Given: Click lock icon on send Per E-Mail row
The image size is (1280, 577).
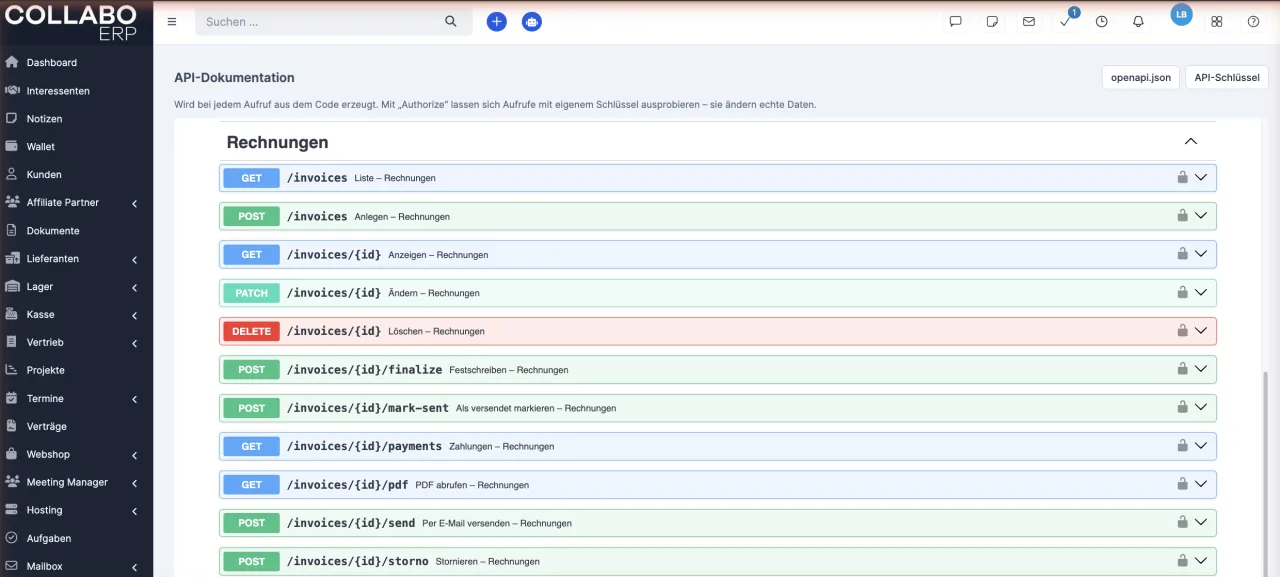Looking at the screenshot, I should (x=1182, y=522).
